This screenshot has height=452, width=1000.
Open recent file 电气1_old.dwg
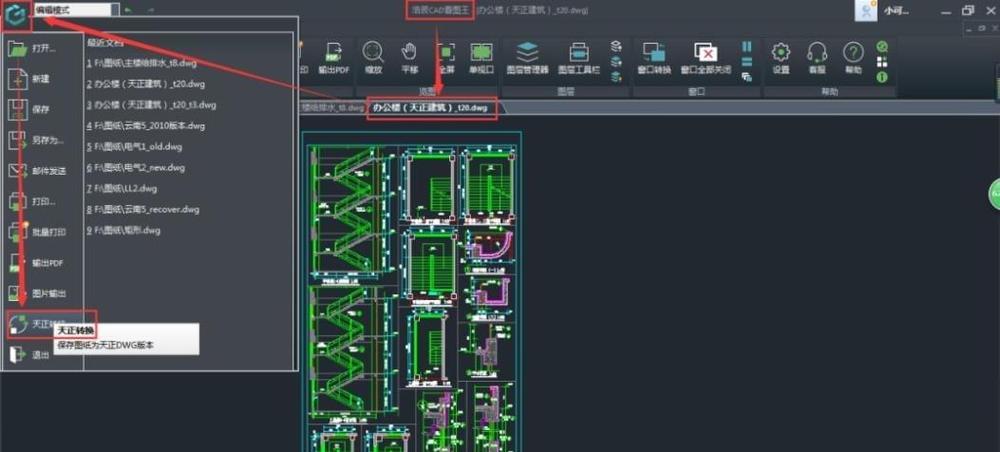134,147
